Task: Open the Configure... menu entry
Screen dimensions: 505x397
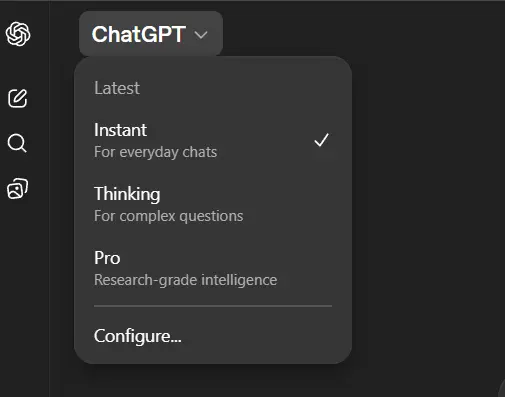Action: coord(213,336)
